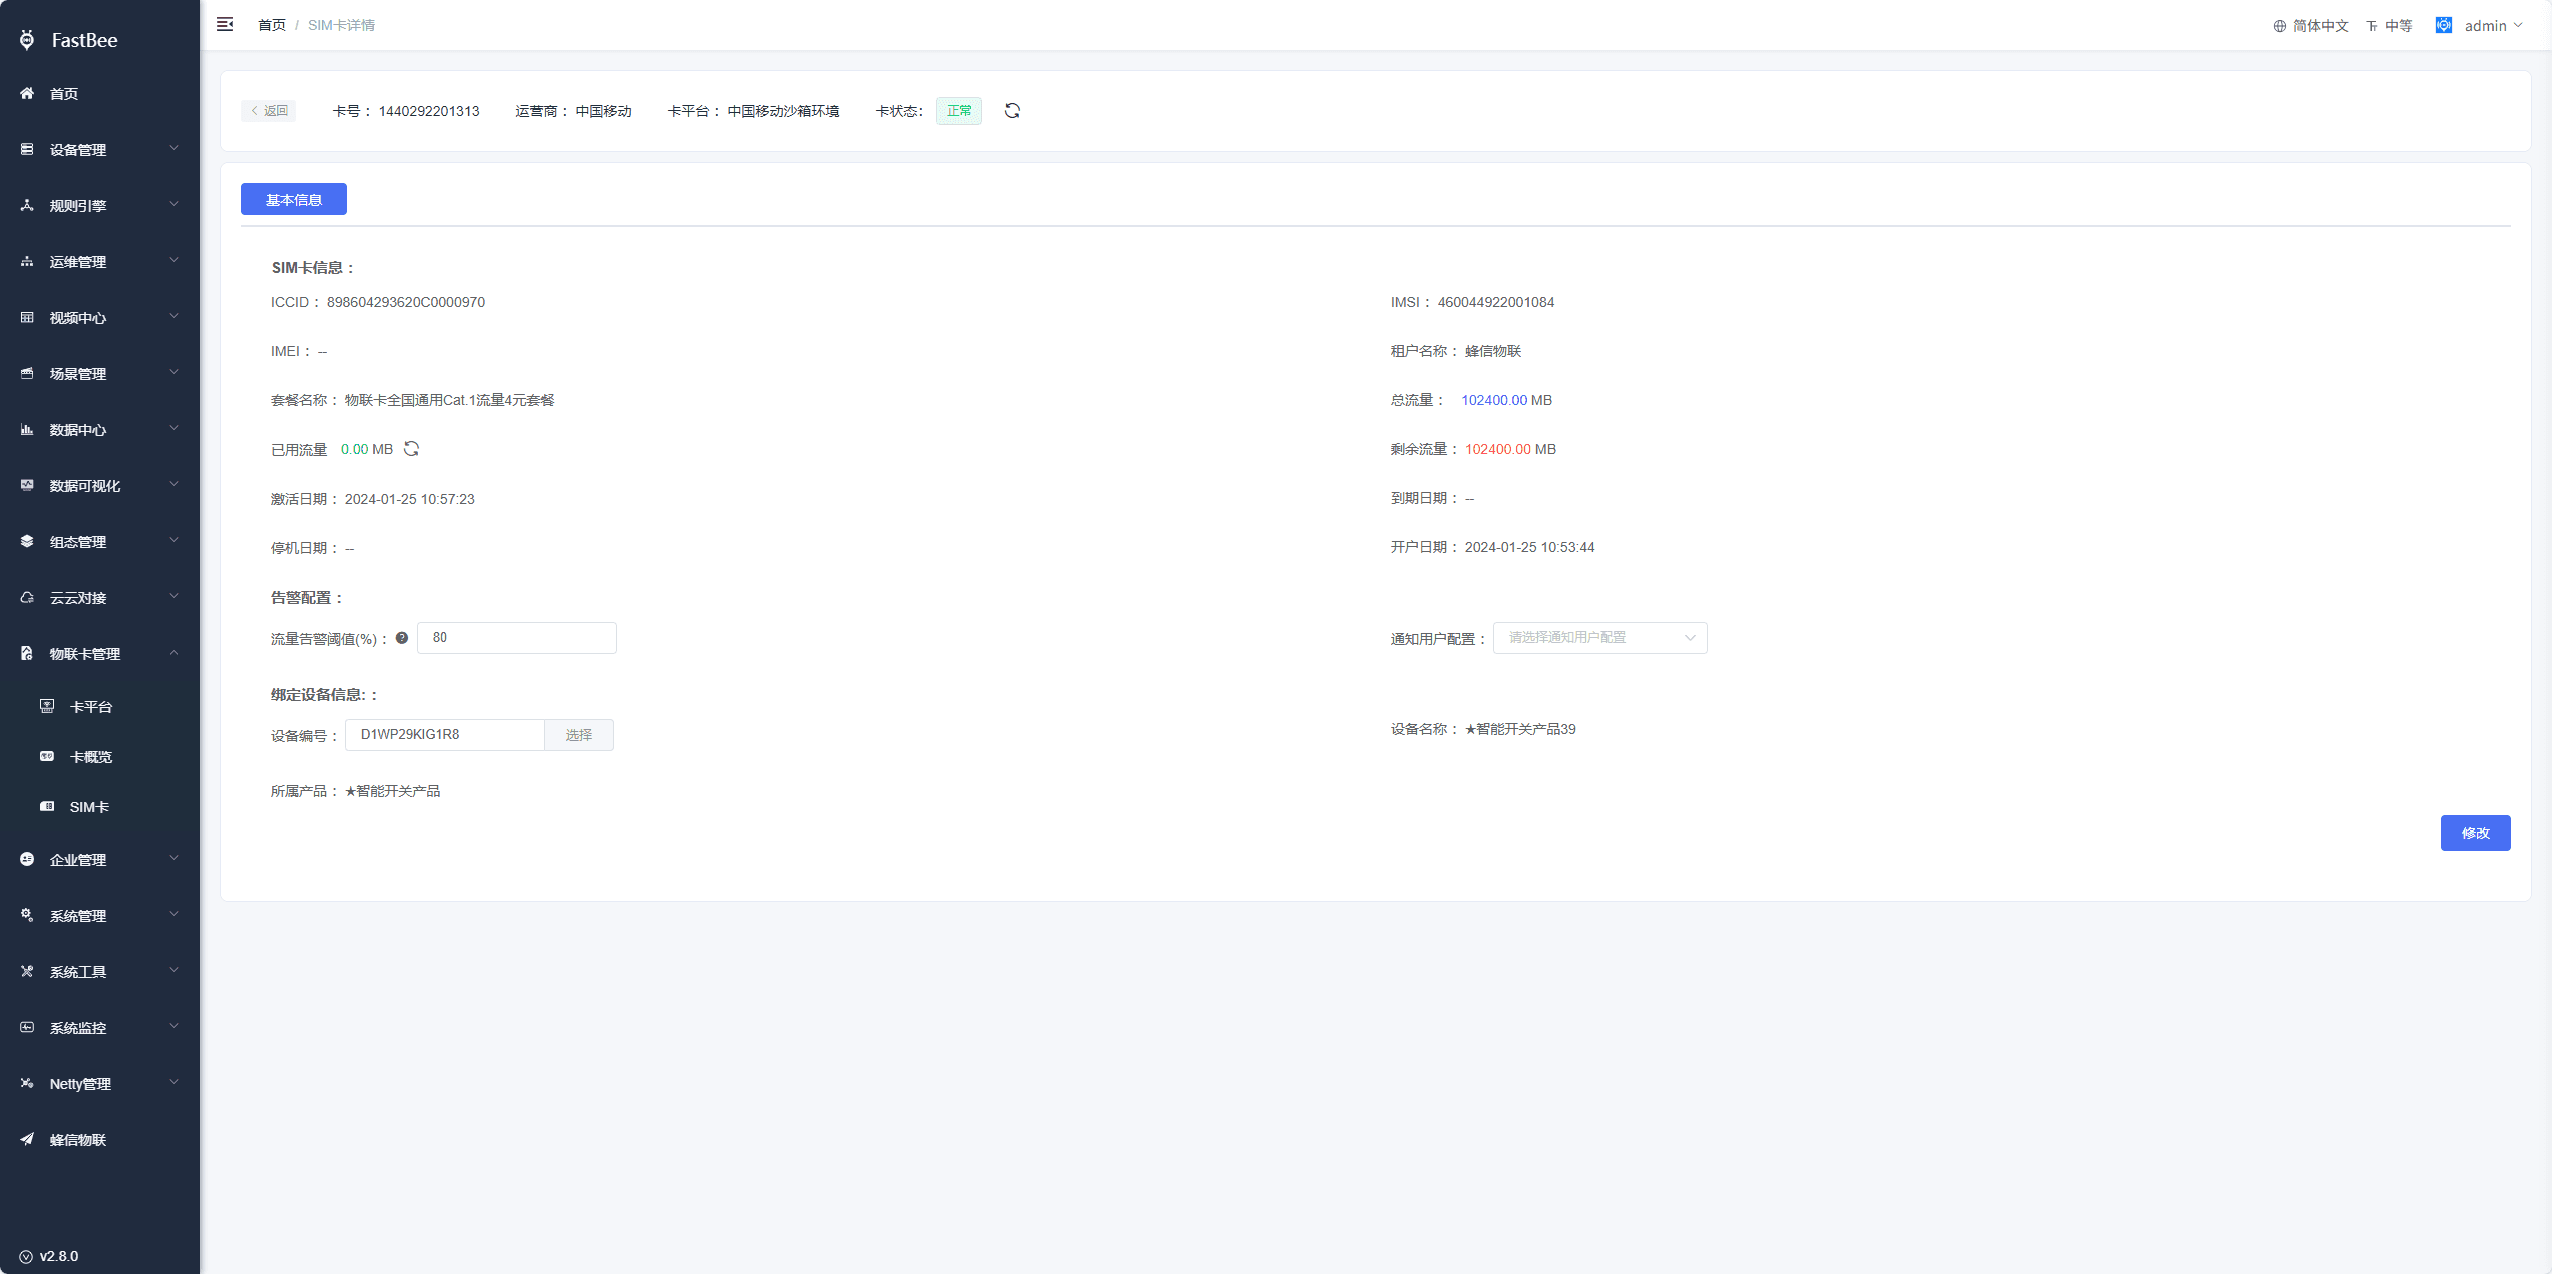Click the FastBee logo icon

pos(27,40)
